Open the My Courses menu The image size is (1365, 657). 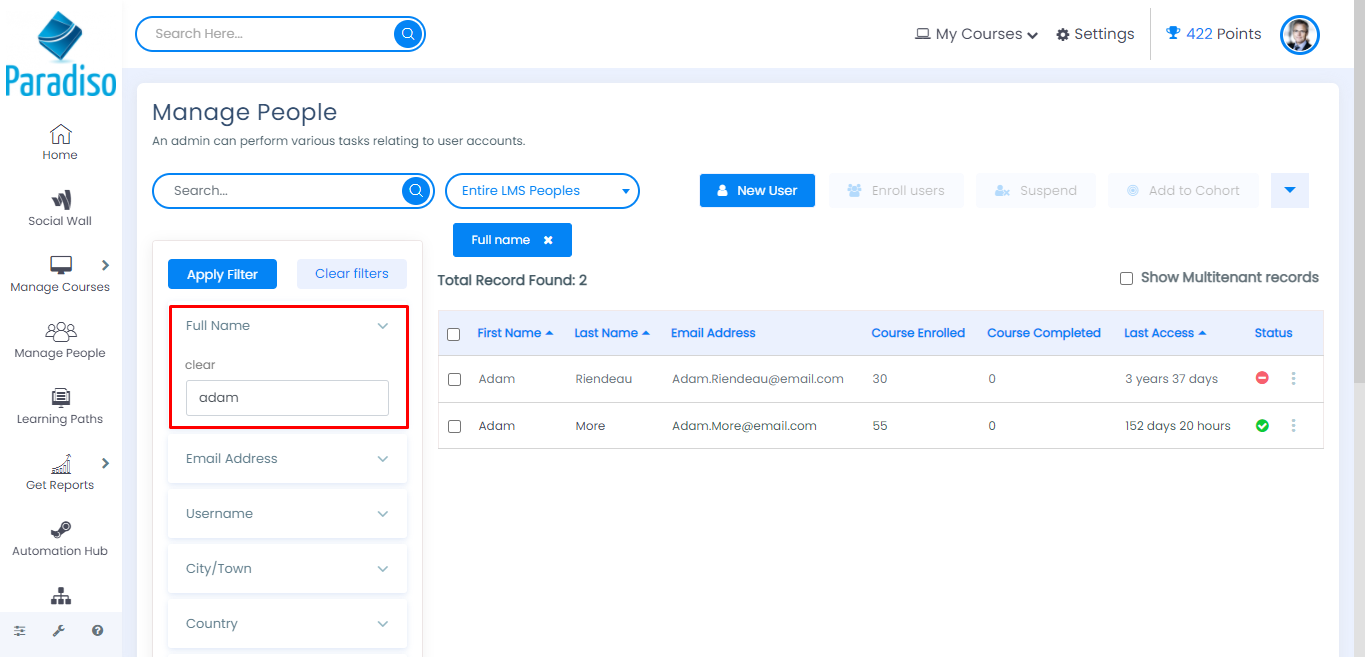pos(977,34)
